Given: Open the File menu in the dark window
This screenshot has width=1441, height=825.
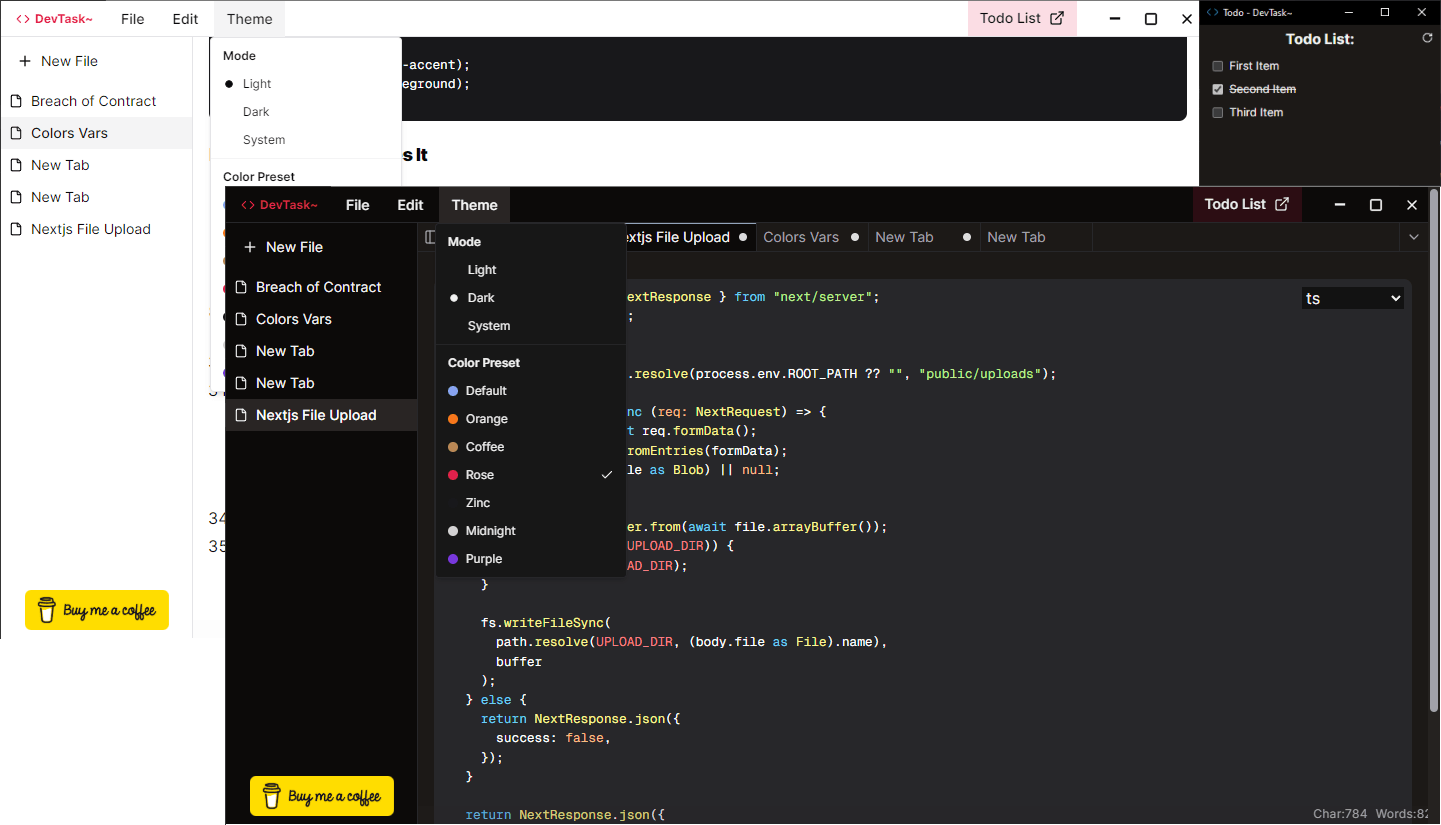Looking at the screenshot, I should (357, 205).
